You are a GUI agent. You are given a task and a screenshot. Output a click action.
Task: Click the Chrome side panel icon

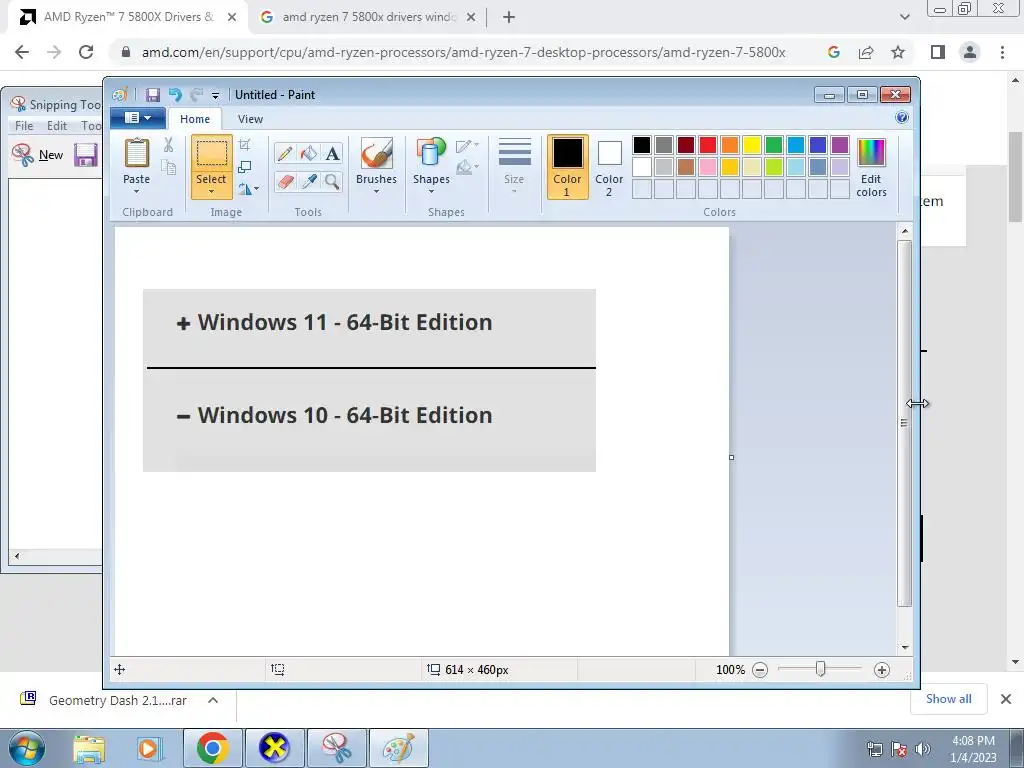click(938, 52)
